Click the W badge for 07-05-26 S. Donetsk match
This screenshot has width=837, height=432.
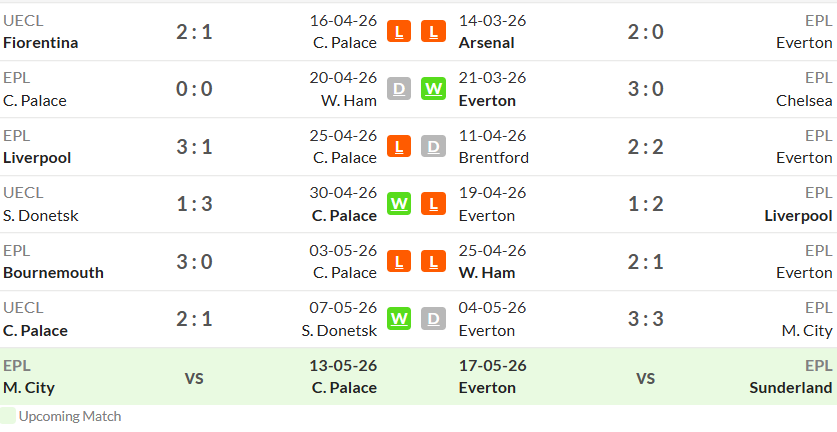[x=399, y=319]
